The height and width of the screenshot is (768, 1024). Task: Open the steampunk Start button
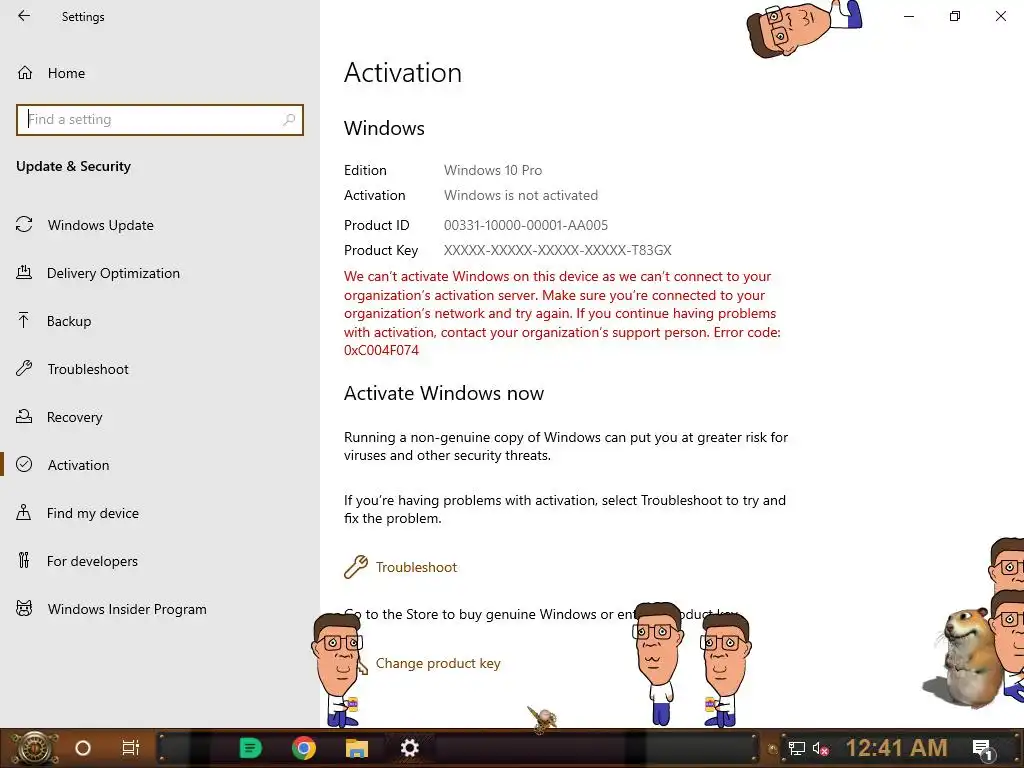(35, 748)
